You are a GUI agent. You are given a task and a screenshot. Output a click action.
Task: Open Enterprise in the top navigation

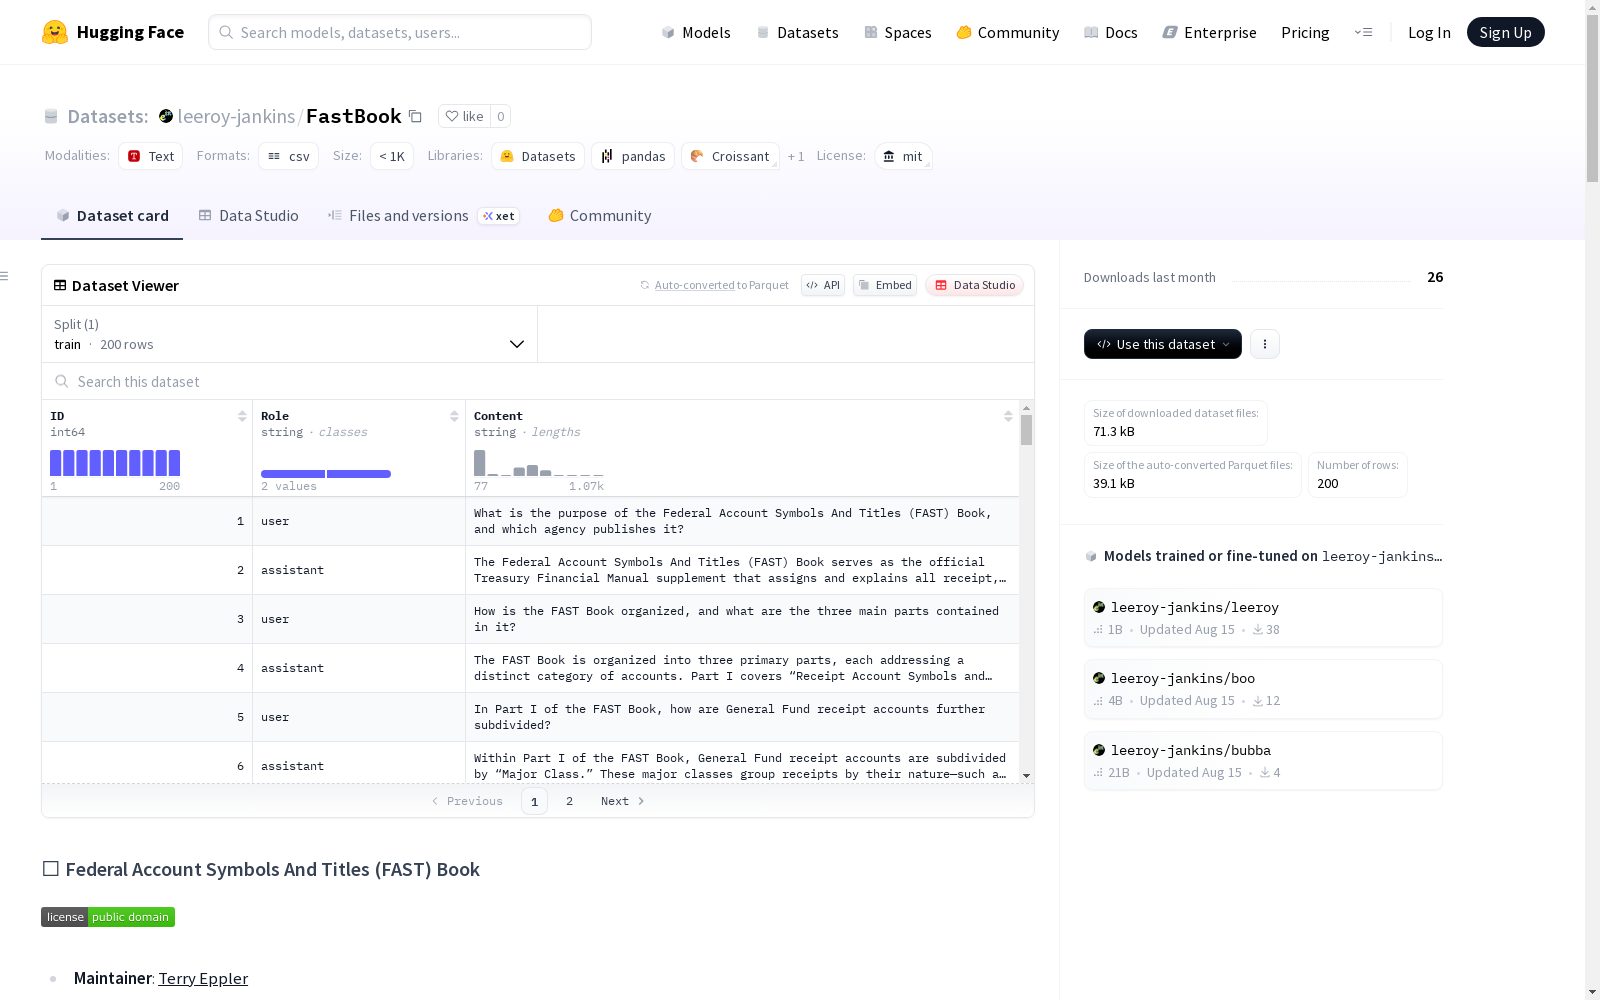[1210, 32]
